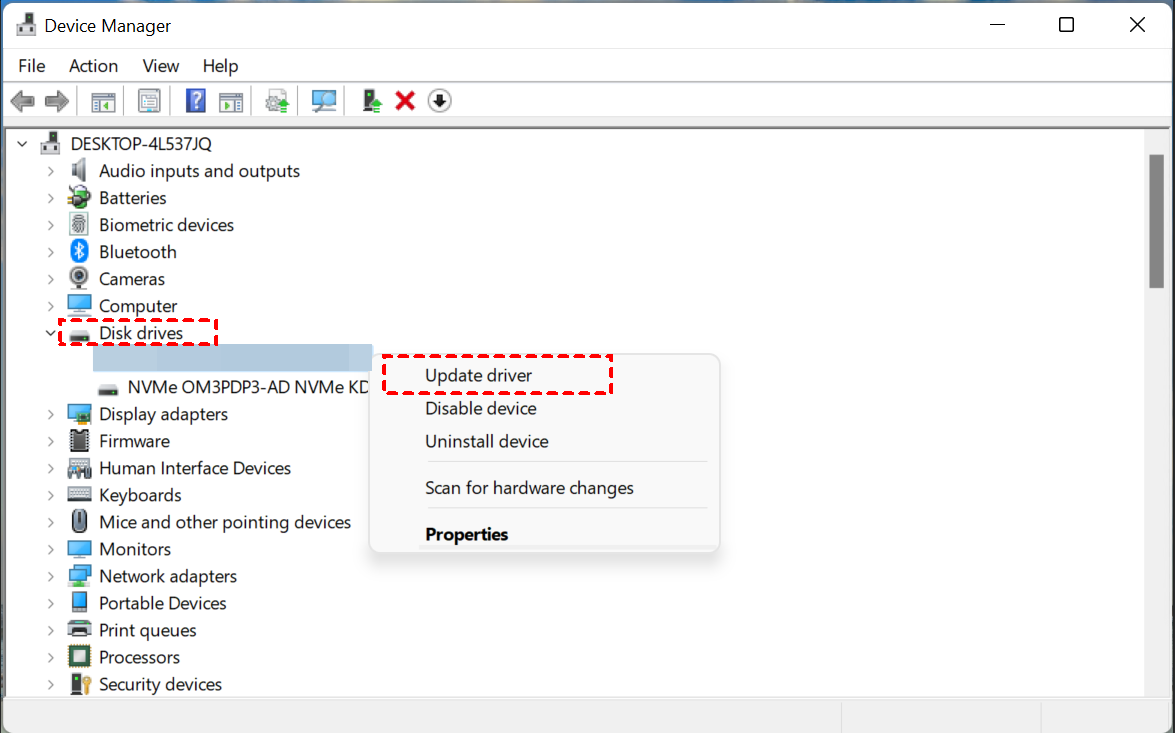Open the Help menu
1175x733 pixels.
(220, 66)
